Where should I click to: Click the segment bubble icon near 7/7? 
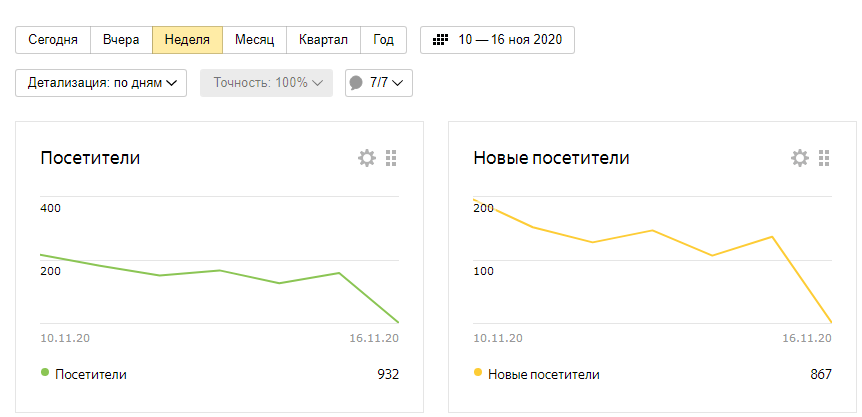[x=356, y=83]
